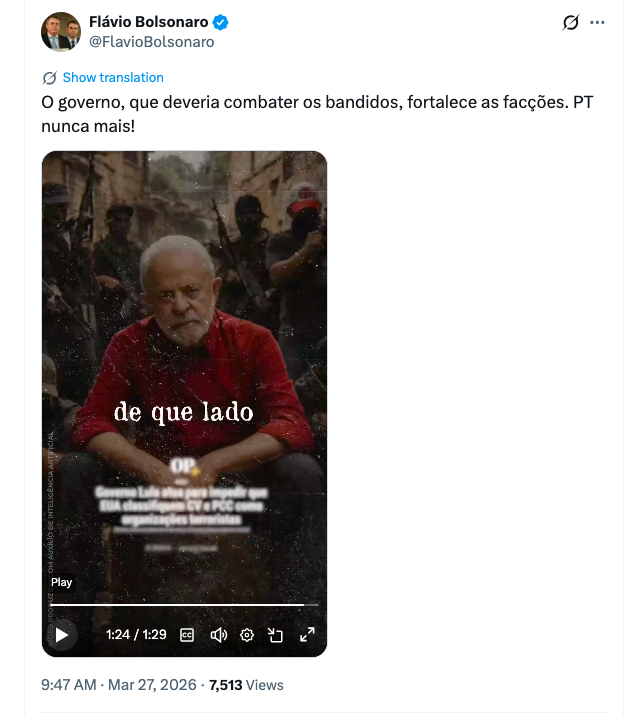Open the 9:47 AM · Mar 27, 2026 timestamp
Image resolution: width=637 pixels, height=716 pixels.
[x=119, y=685]
